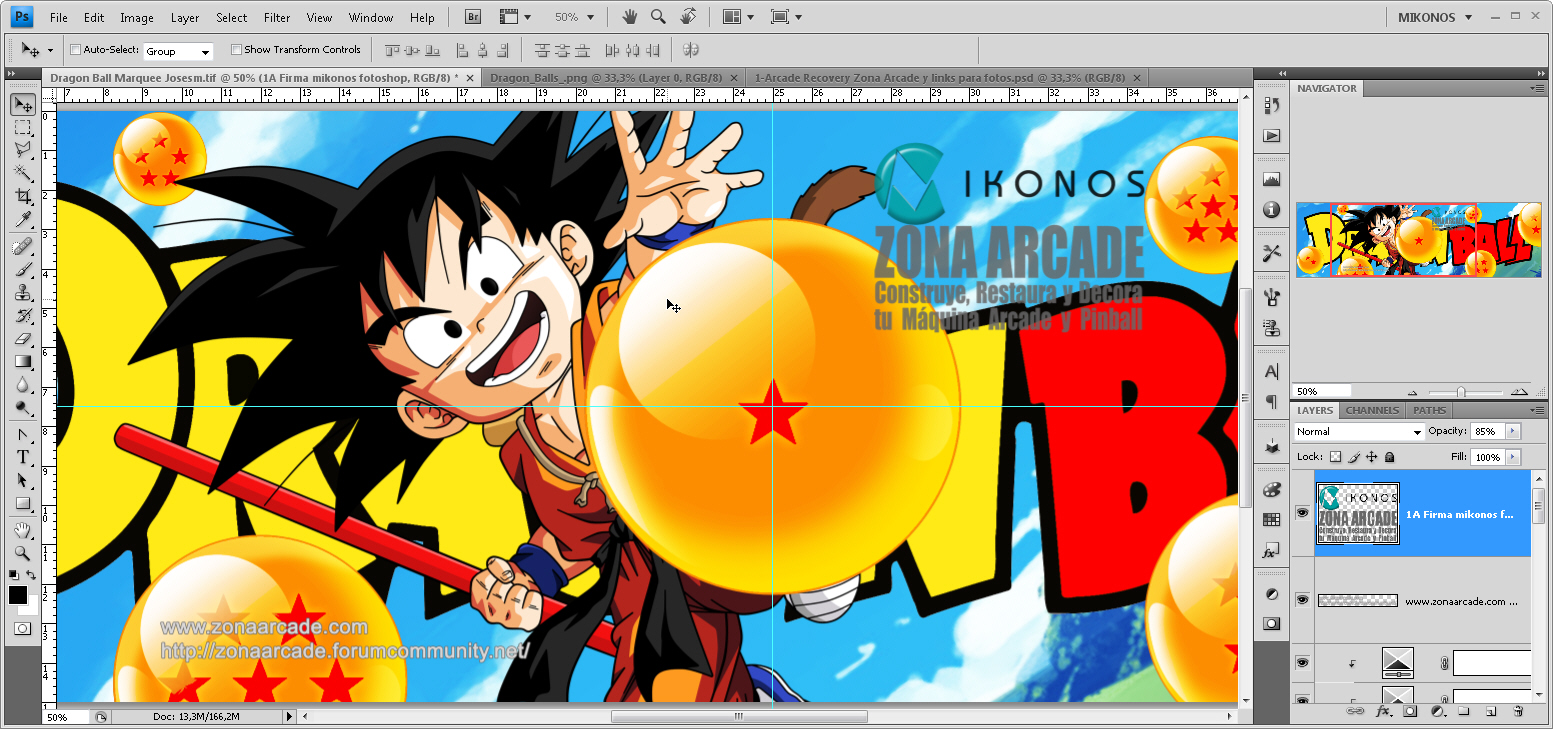This screenshot has width=1553, height=729.
Task: Select the Path Selection tool
Action: click(23, 480)
